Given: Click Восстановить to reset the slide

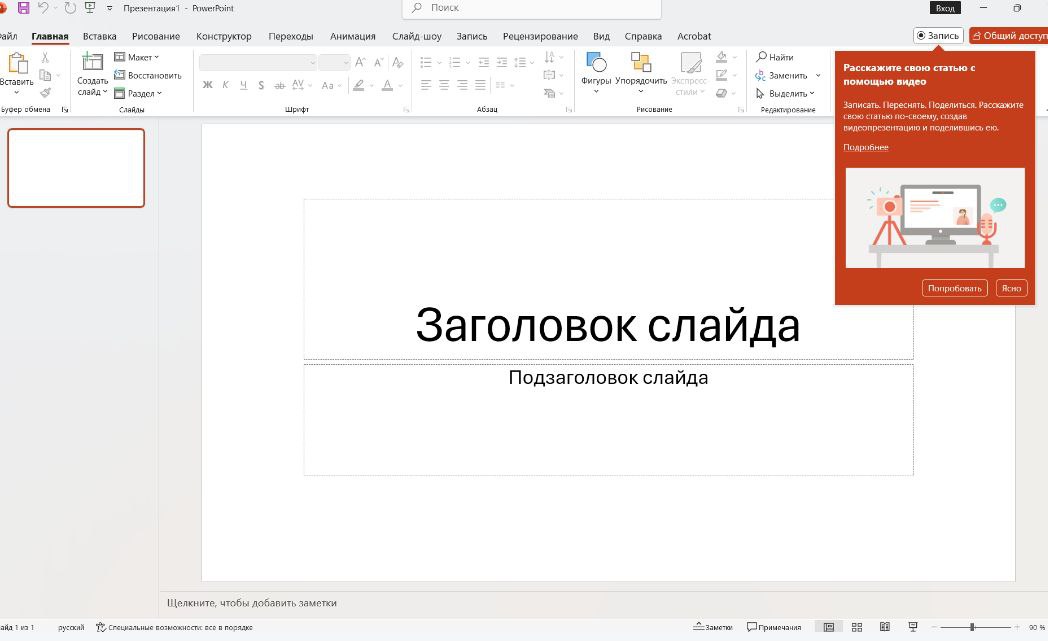Looking at the screenshot, I should [148, 75].
